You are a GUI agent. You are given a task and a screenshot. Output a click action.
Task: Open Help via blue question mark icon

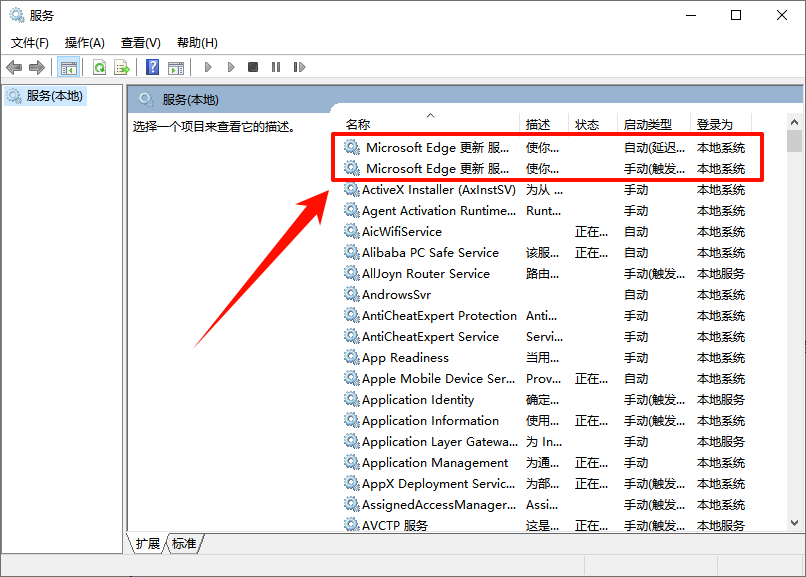[153, 67]
